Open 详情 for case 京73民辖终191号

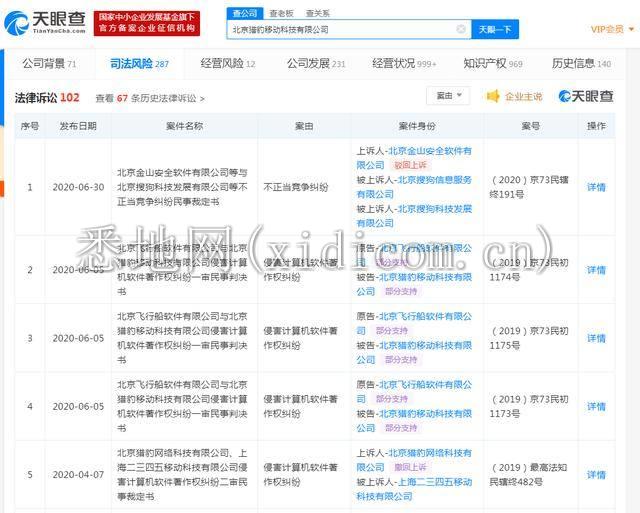[596, 187]
